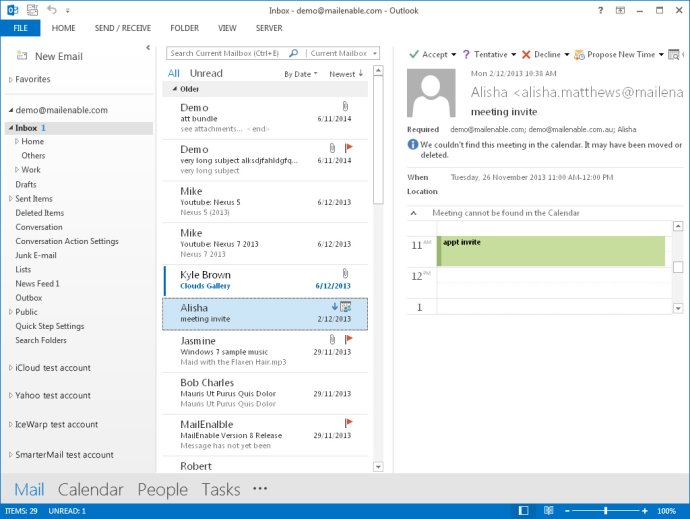Switch to the SEND / RECEIVE tab

click(123, 28)
